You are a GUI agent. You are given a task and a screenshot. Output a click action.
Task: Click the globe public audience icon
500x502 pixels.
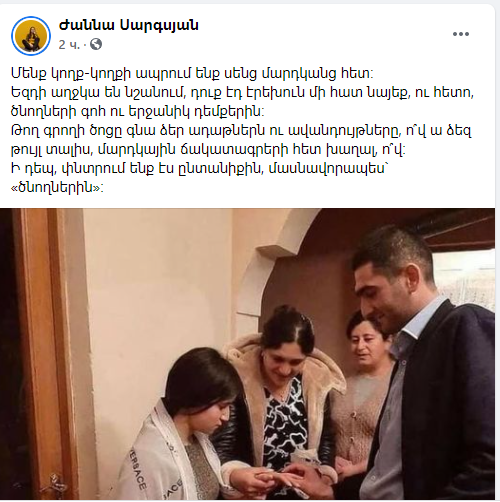(96, 44)
